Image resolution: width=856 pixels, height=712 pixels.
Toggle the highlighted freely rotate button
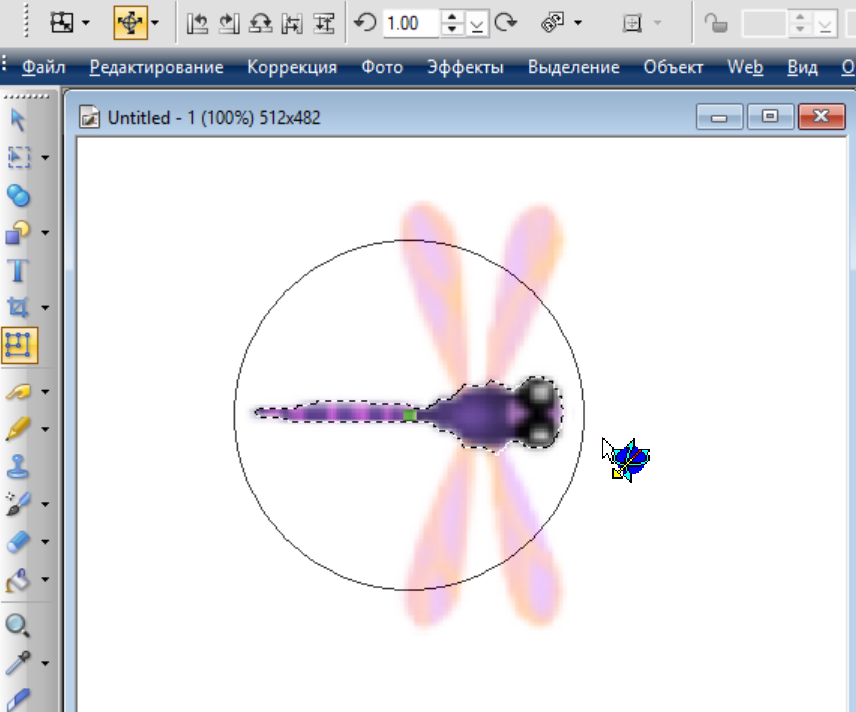point(130,23)
